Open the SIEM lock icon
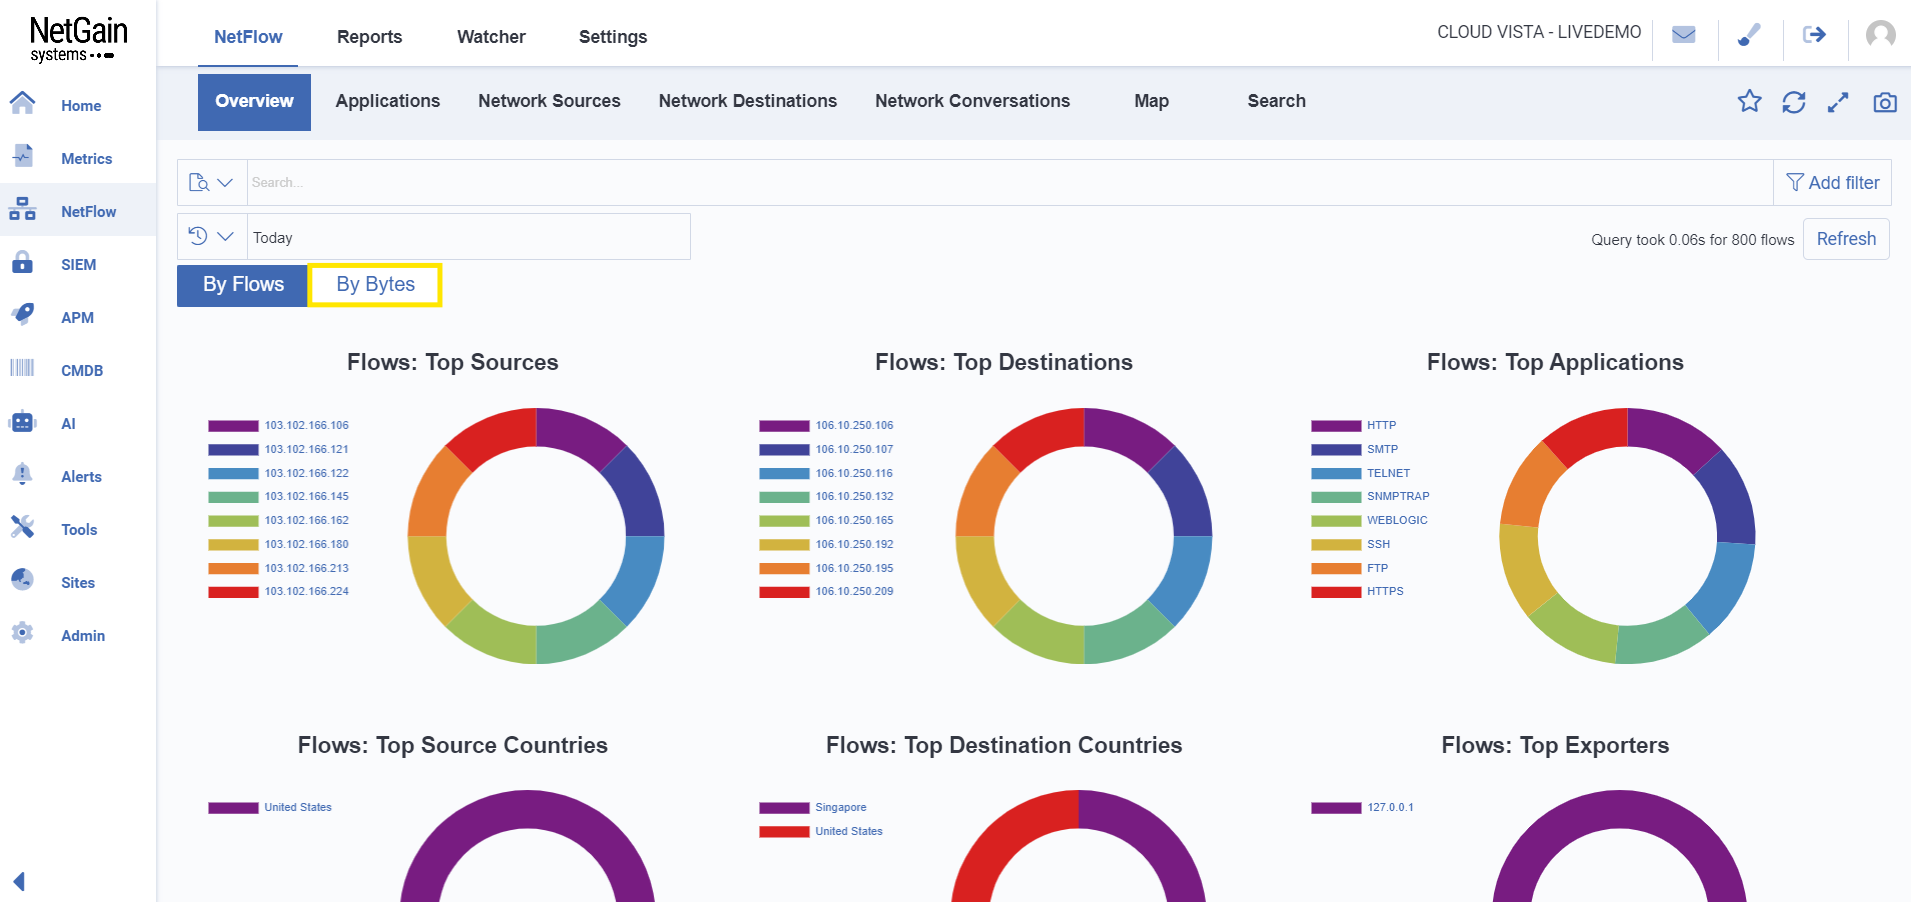The width and height of the screenshot is (1911, 902). click(x=22, y=262)
